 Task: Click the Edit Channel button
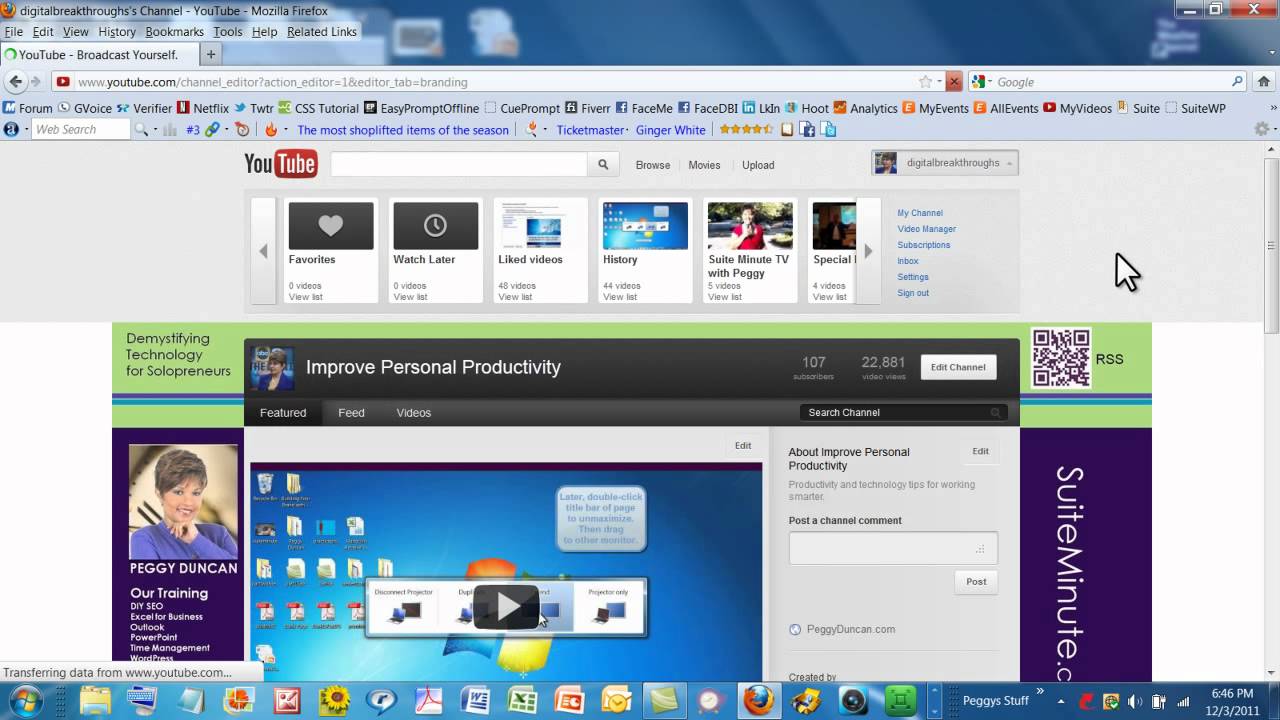click(958, 367)
